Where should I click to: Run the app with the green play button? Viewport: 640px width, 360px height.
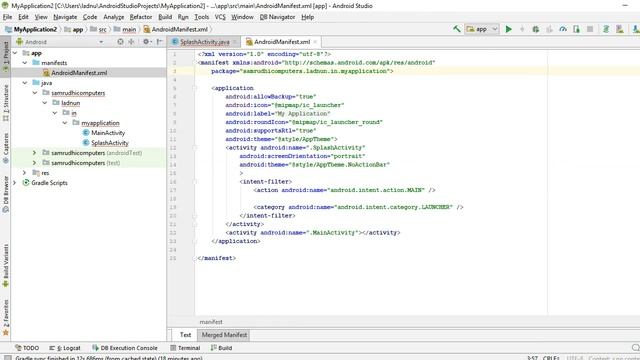click(x=509, y=29)
